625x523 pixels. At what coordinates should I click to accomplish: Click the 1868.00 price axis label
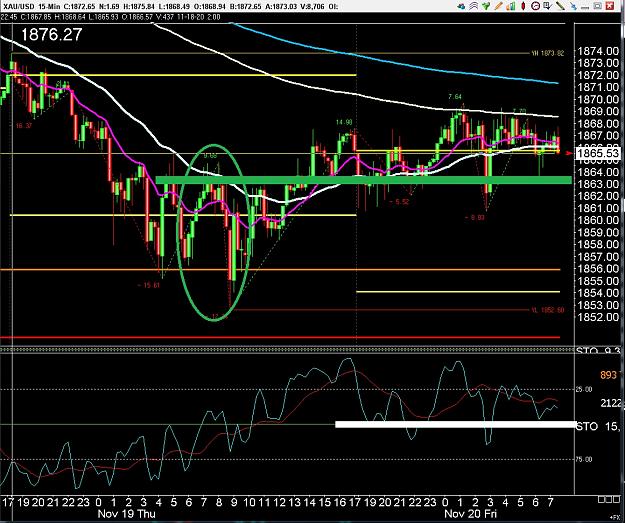click(598, 124)
